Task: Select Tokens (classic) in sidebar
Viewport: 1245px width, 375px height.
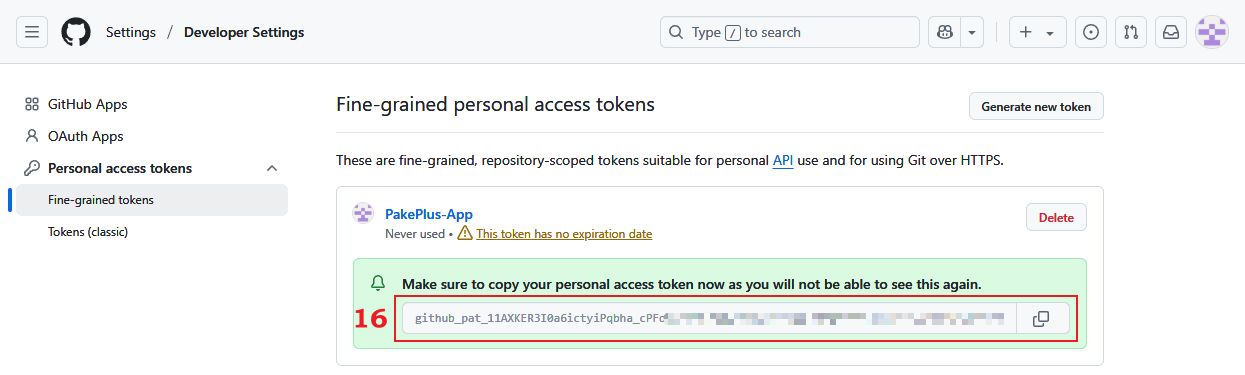Action: click(x=88, y=232)
